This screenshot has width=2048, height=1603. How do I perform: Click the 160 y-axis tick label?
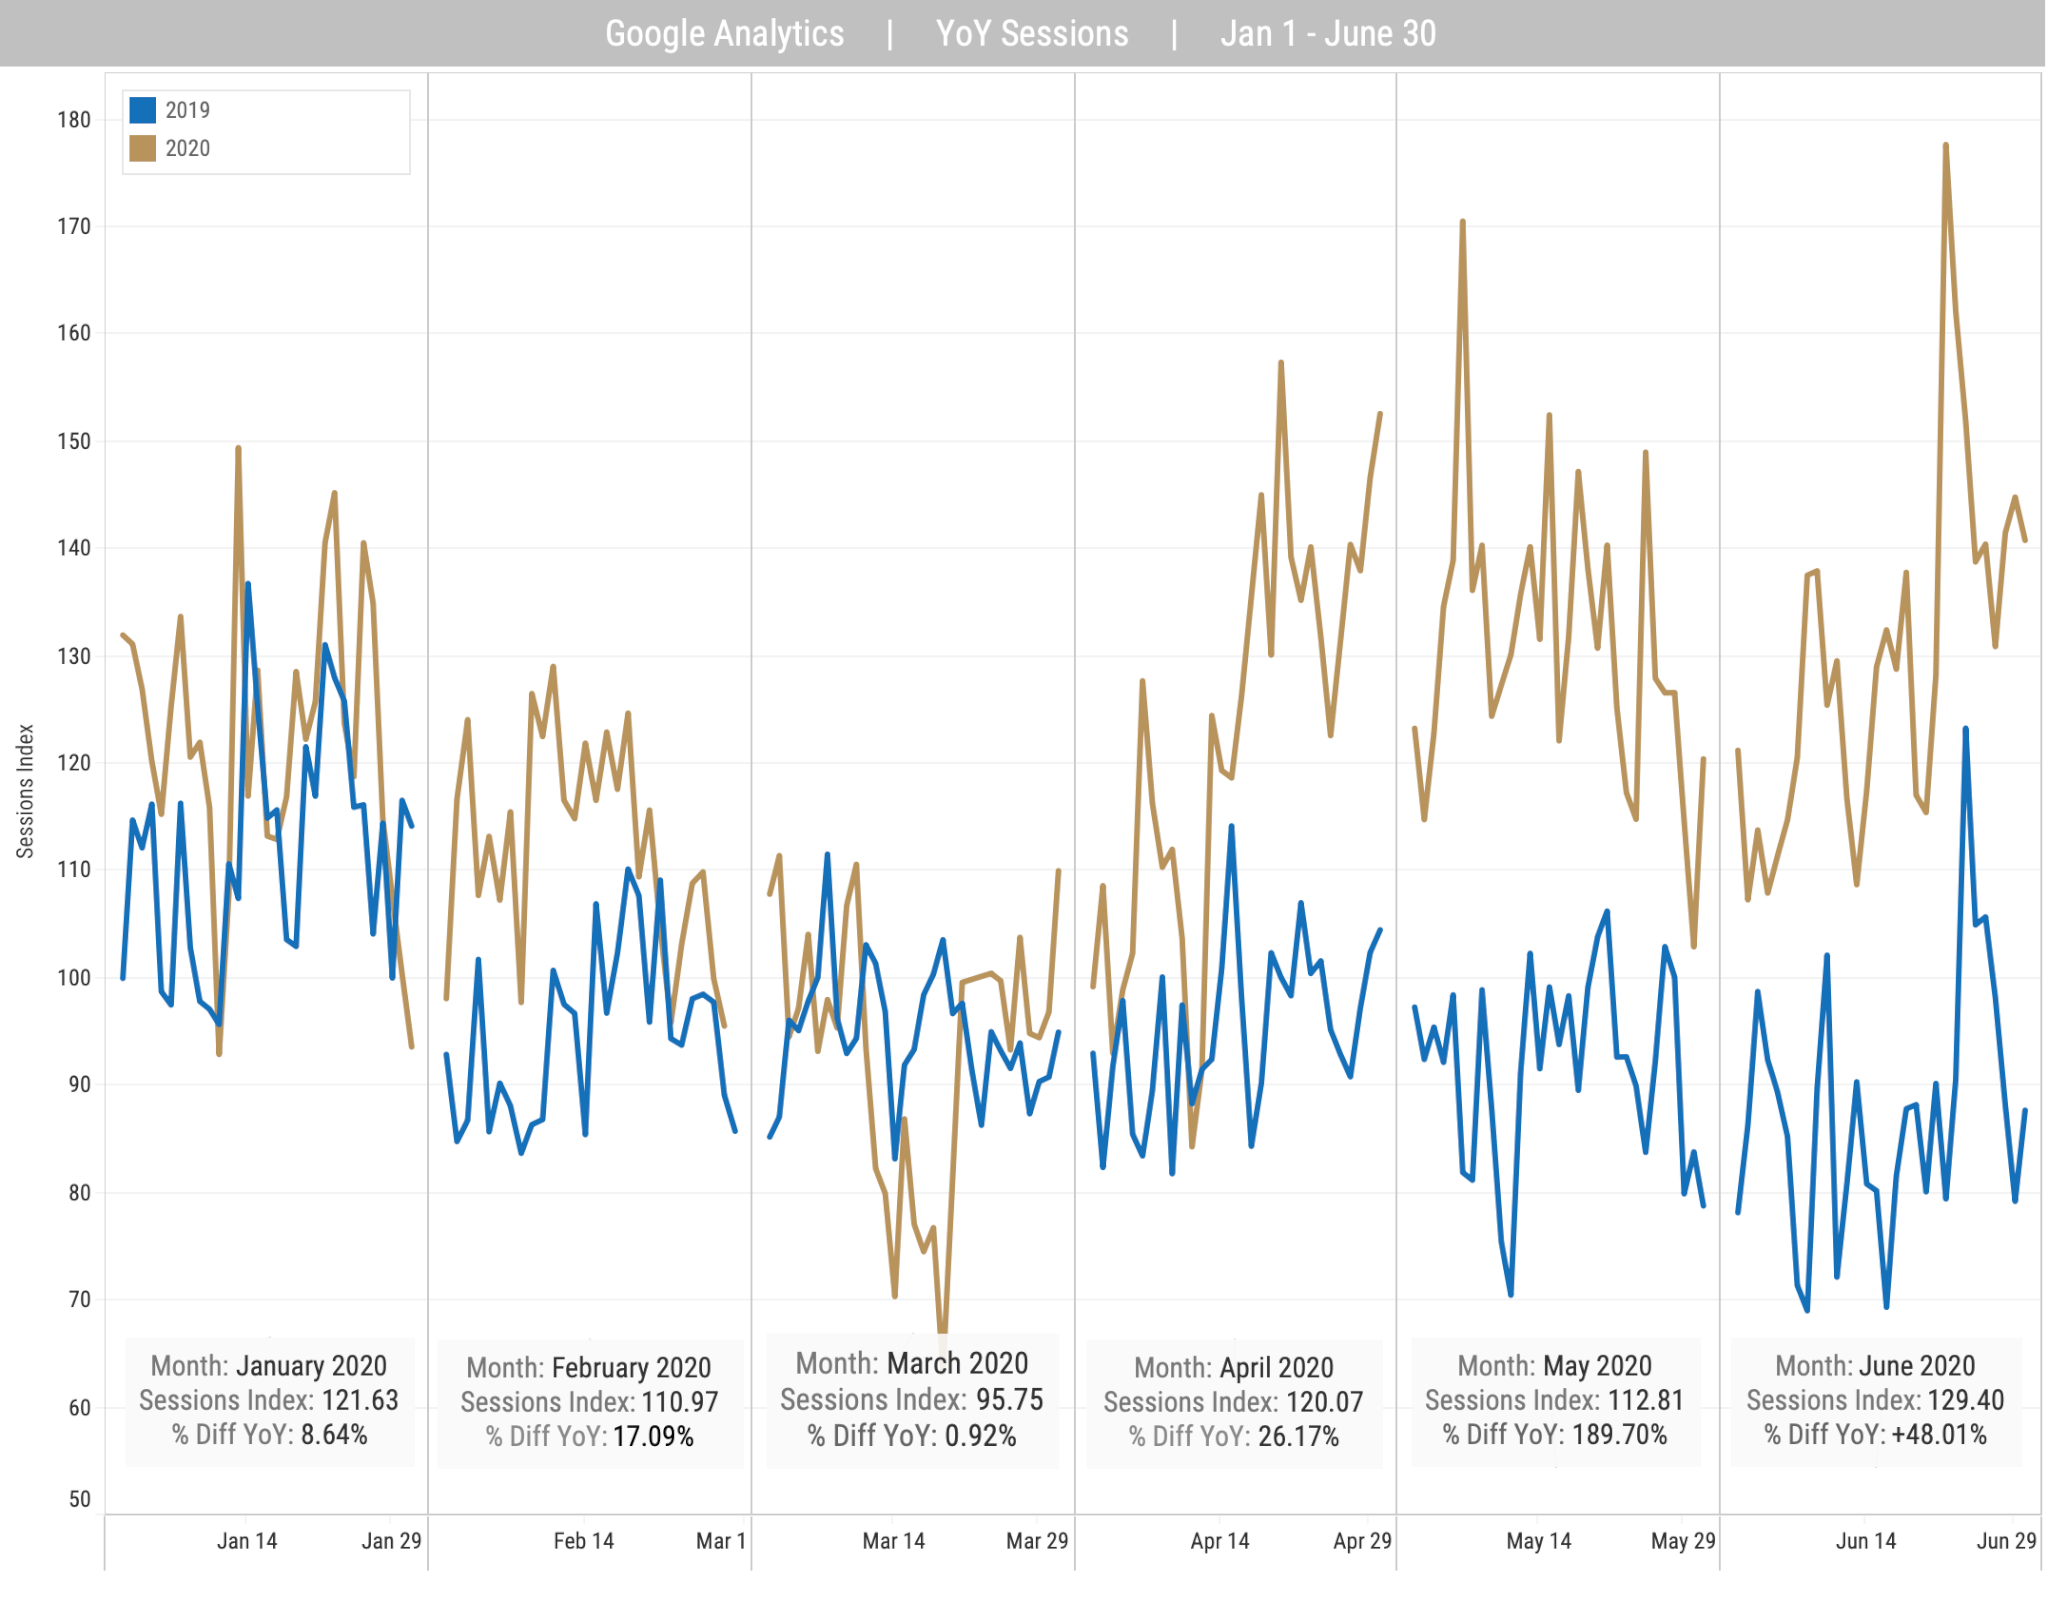(74, 333)
